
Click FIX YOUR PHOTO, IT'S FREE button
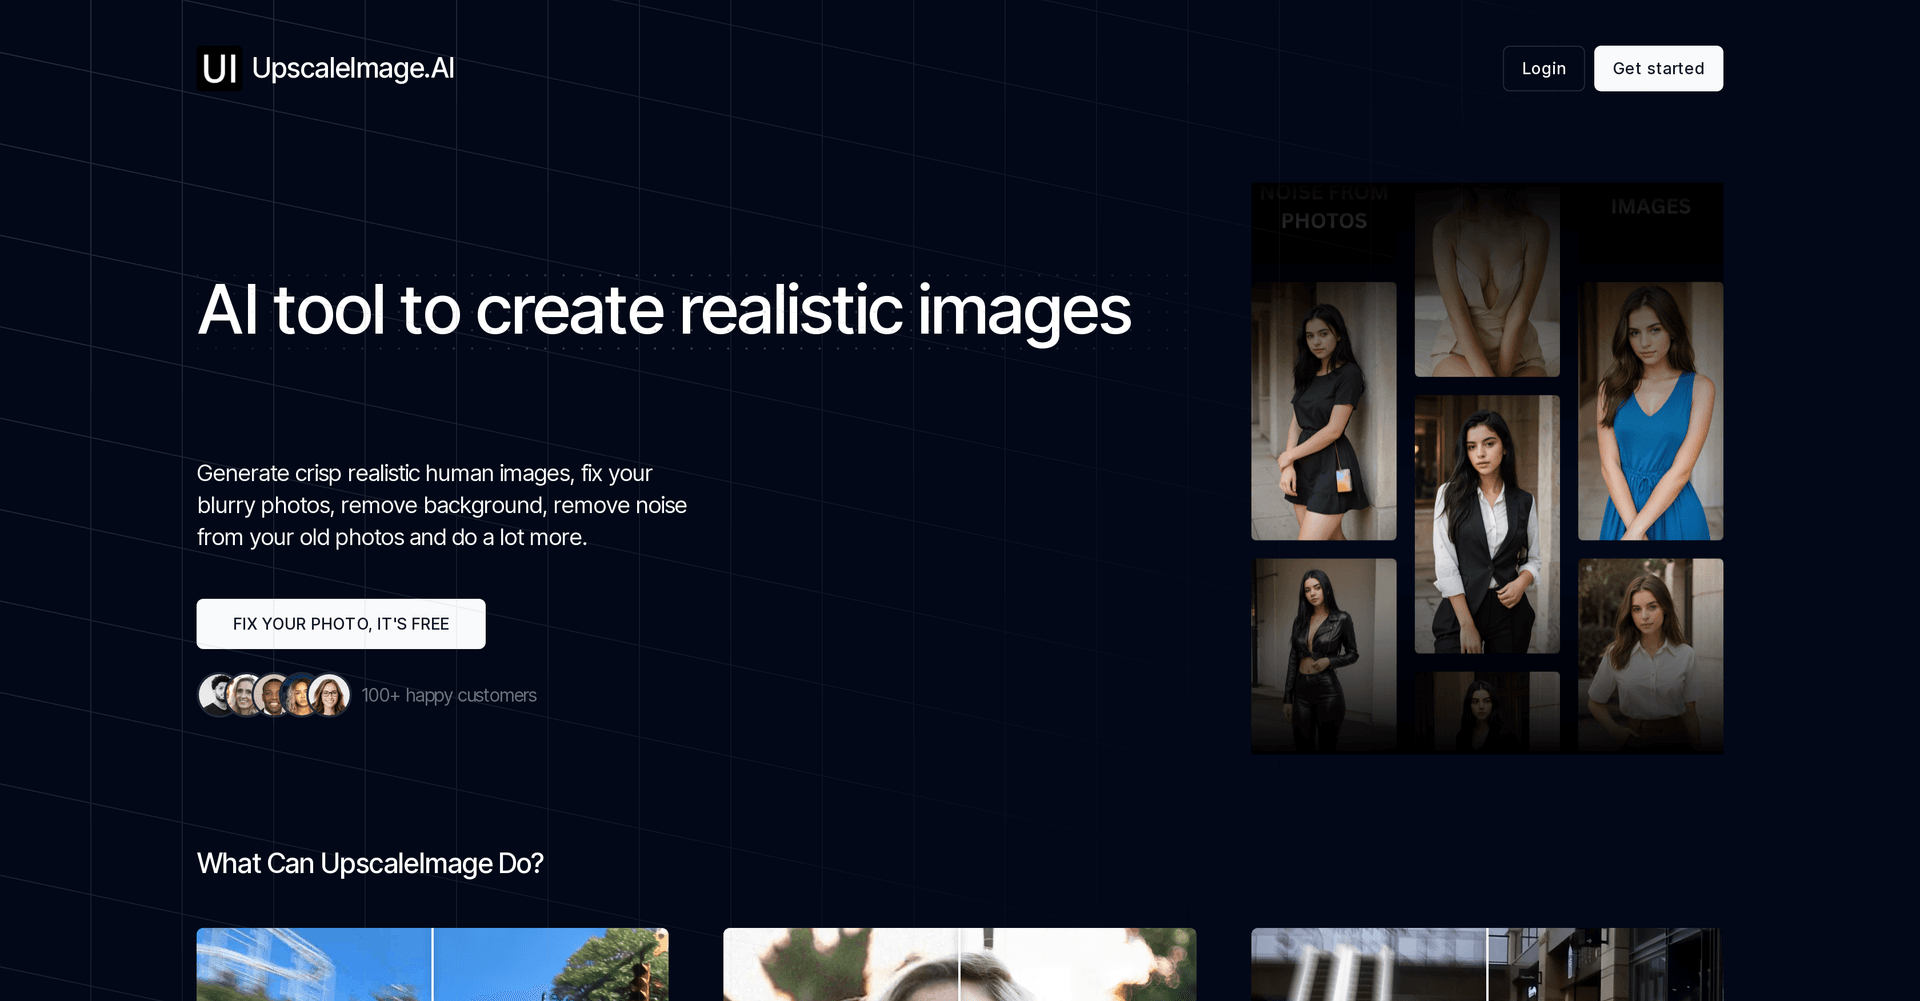(x=341, y=624)
